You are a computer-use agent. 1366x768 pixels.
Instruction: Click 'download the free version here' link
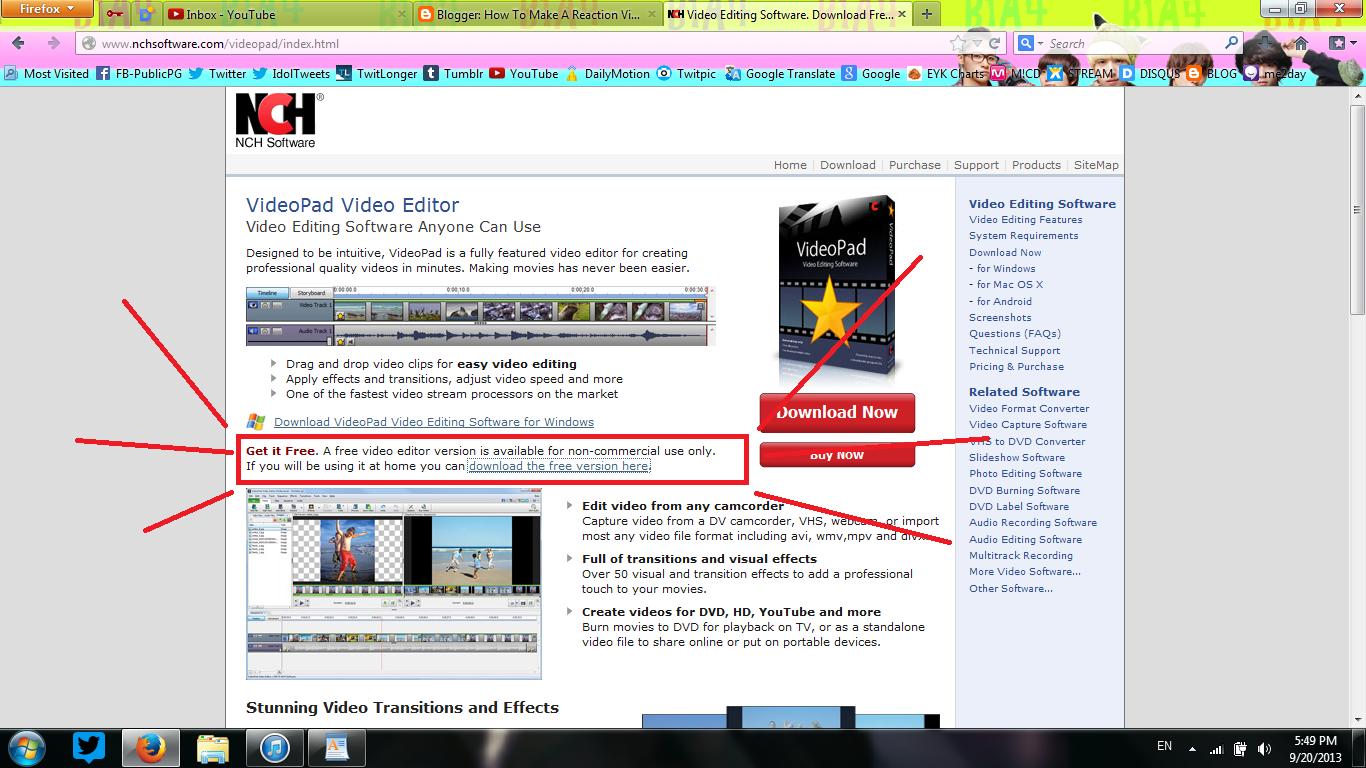coord(559,466)
